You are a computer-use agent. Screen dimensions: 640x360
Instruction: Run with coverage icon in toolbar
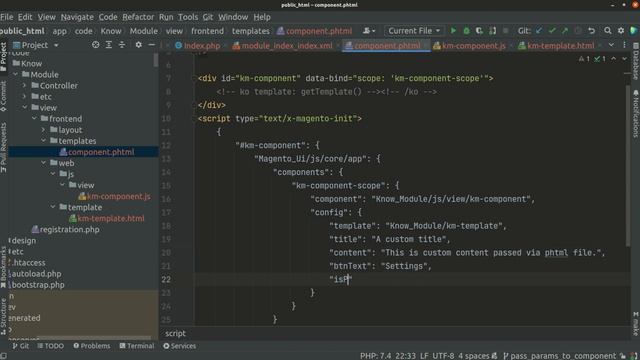click(x=479, y=31)
